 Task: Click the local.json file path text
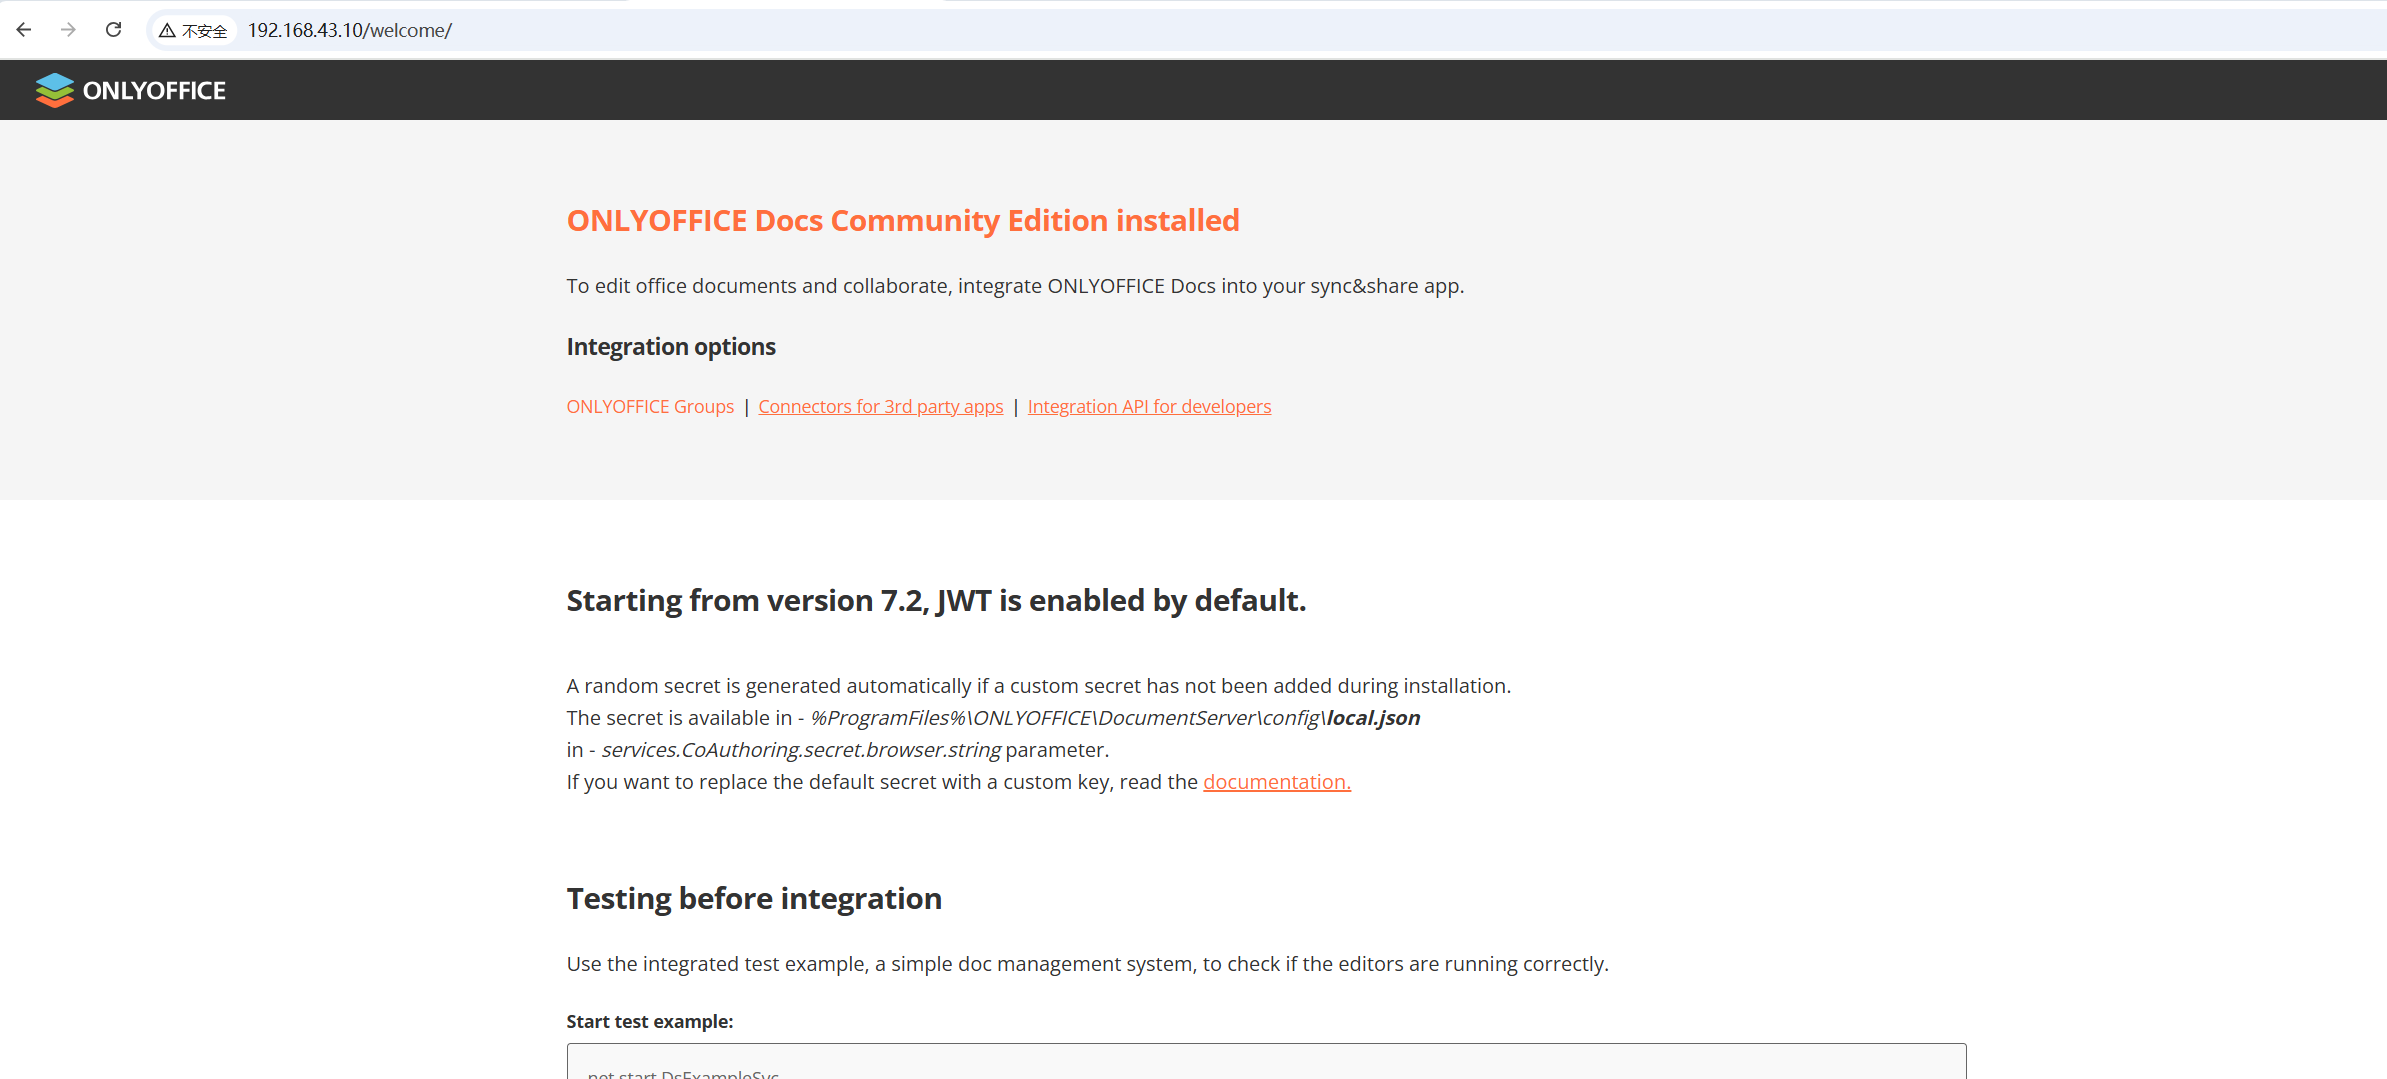tap(1115, 718)
